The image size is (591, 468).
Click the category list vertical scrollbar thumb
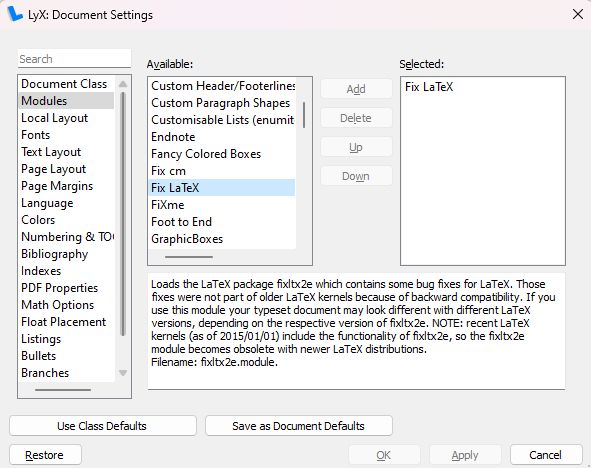click(x=122, y=213)
